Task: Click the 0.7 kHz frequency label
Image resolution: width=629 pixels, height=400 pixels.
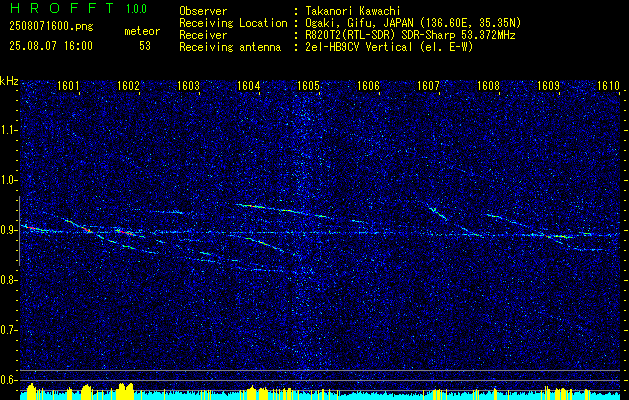Action: pyautogui.click(x=9, y=330)
